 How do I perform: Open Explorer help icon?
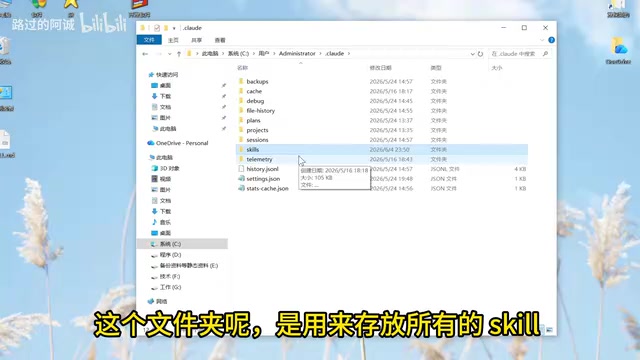pos(551,40)
